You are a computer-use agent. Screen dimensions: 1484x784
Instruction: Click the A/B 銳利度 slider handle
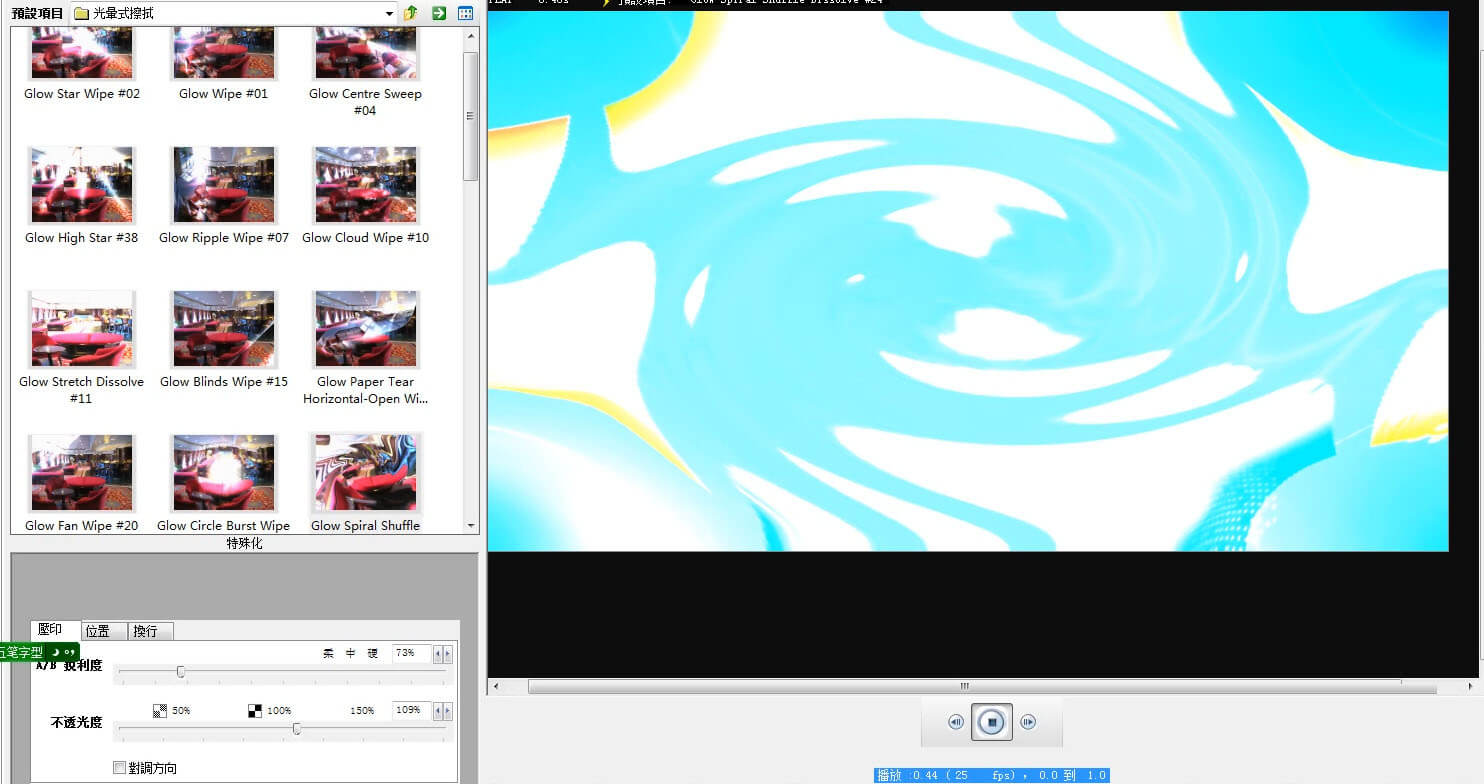point(181,672)
